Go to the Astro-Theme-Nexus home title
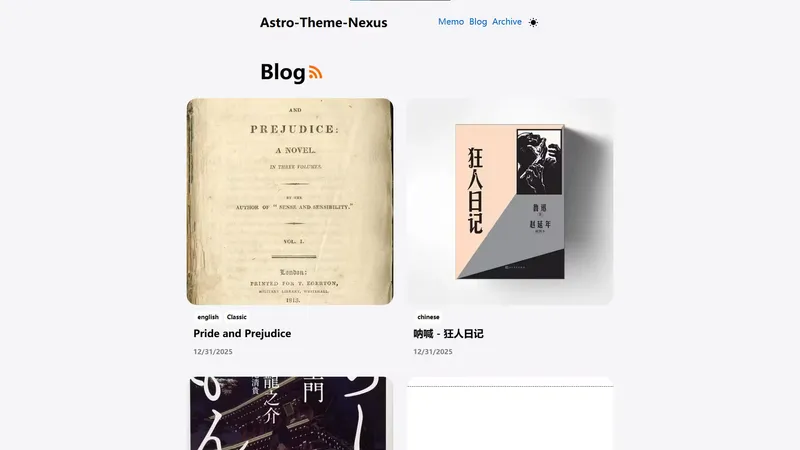Screen dimensions: 800x450 (323, 22)
